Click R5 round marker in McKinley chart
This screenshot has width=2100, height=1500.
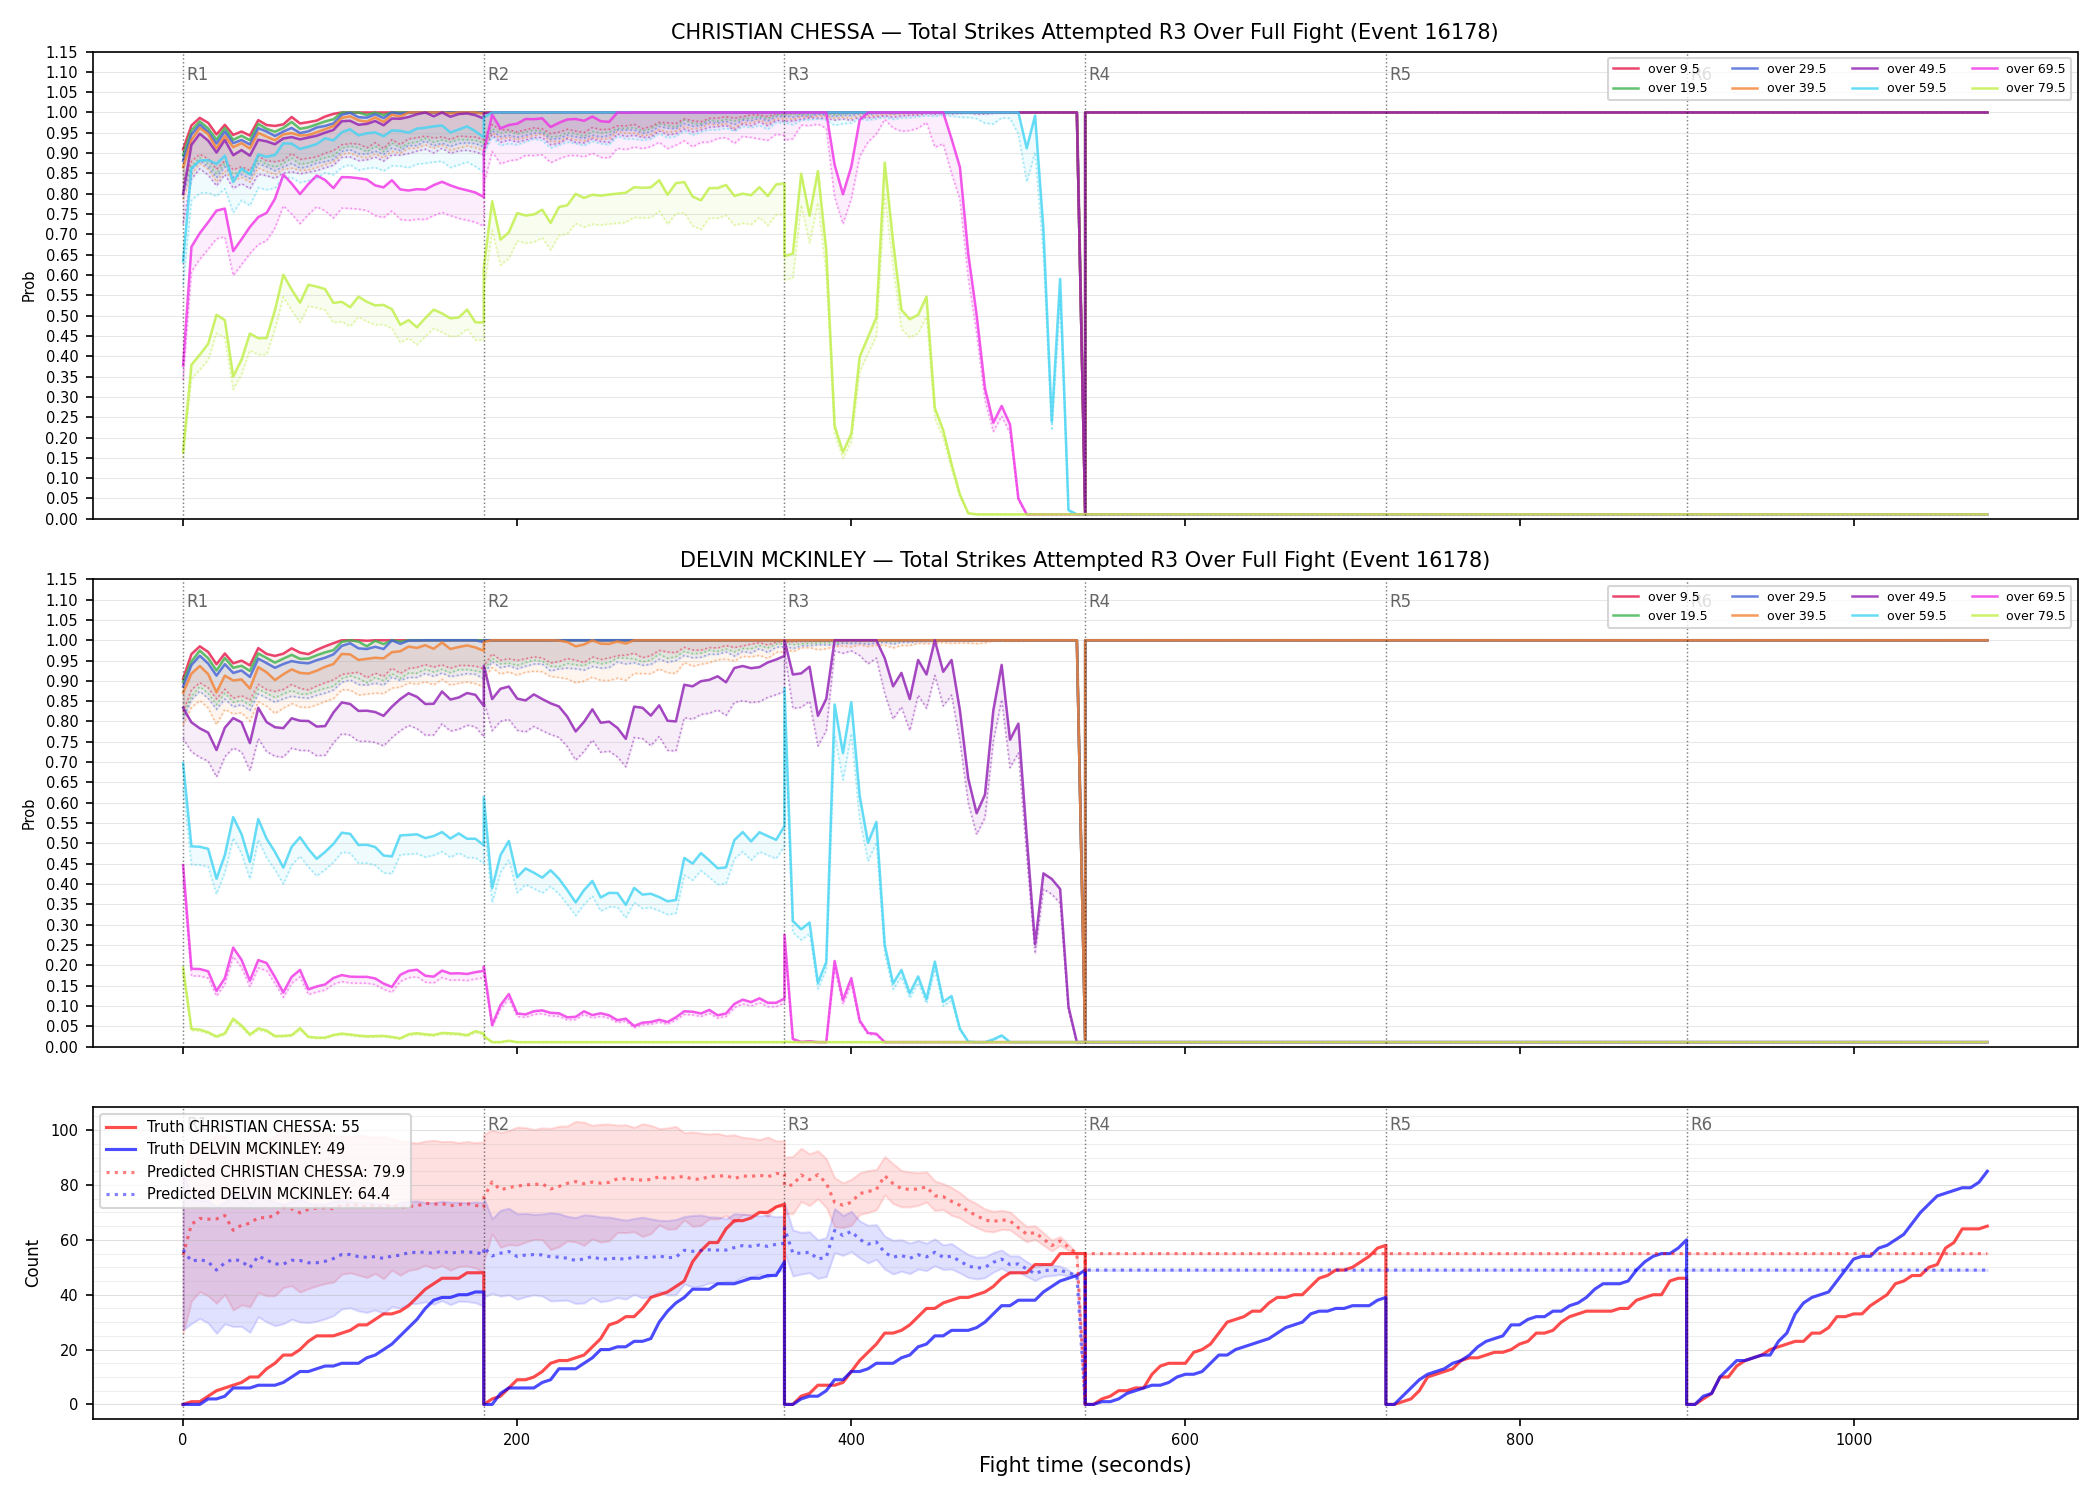click(x=1400, y=601)
